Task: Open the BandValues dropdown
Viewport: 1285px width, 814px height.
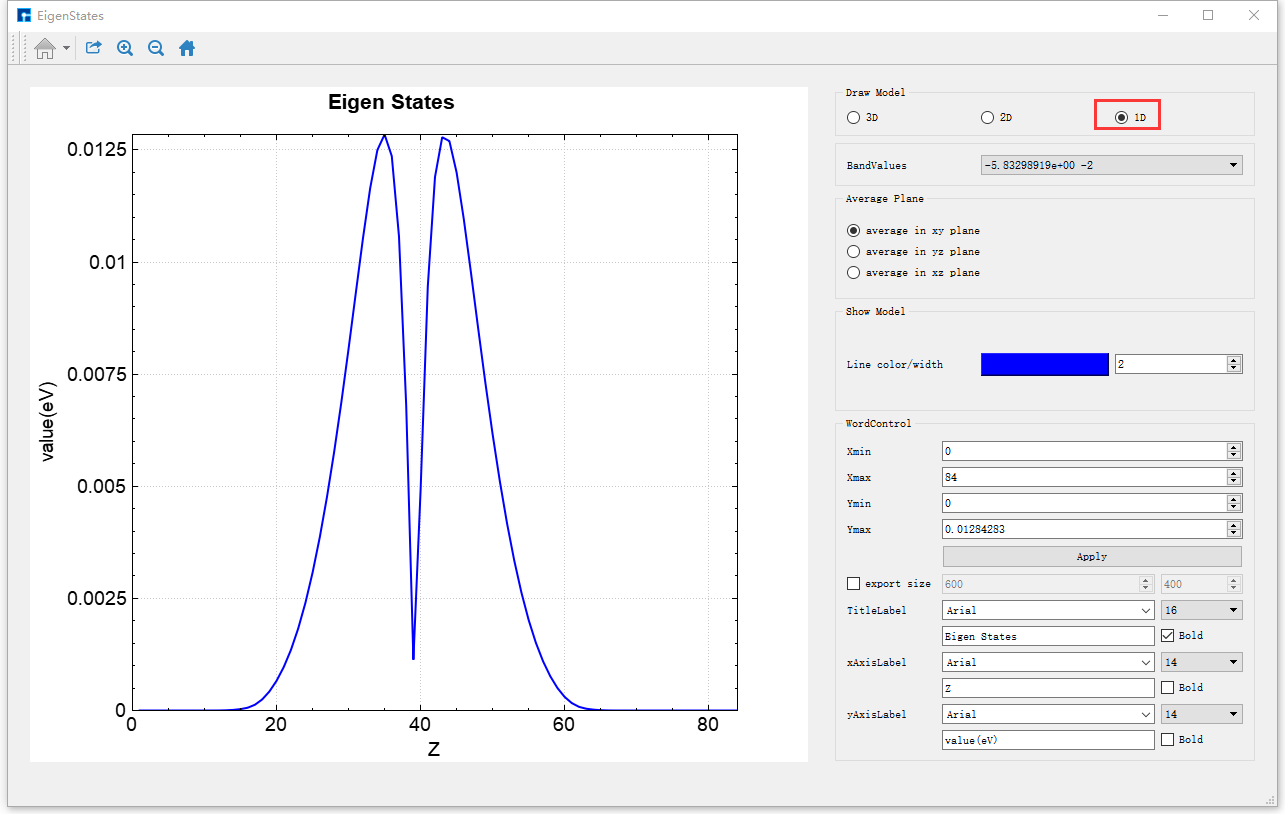Action: (1111, 165)
